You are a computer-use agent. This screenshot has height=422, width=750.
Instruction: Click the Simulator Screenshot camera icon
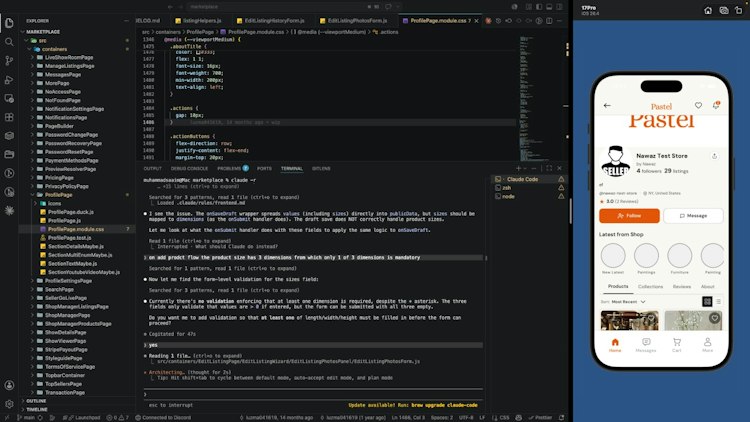click(x=724, y=11)
